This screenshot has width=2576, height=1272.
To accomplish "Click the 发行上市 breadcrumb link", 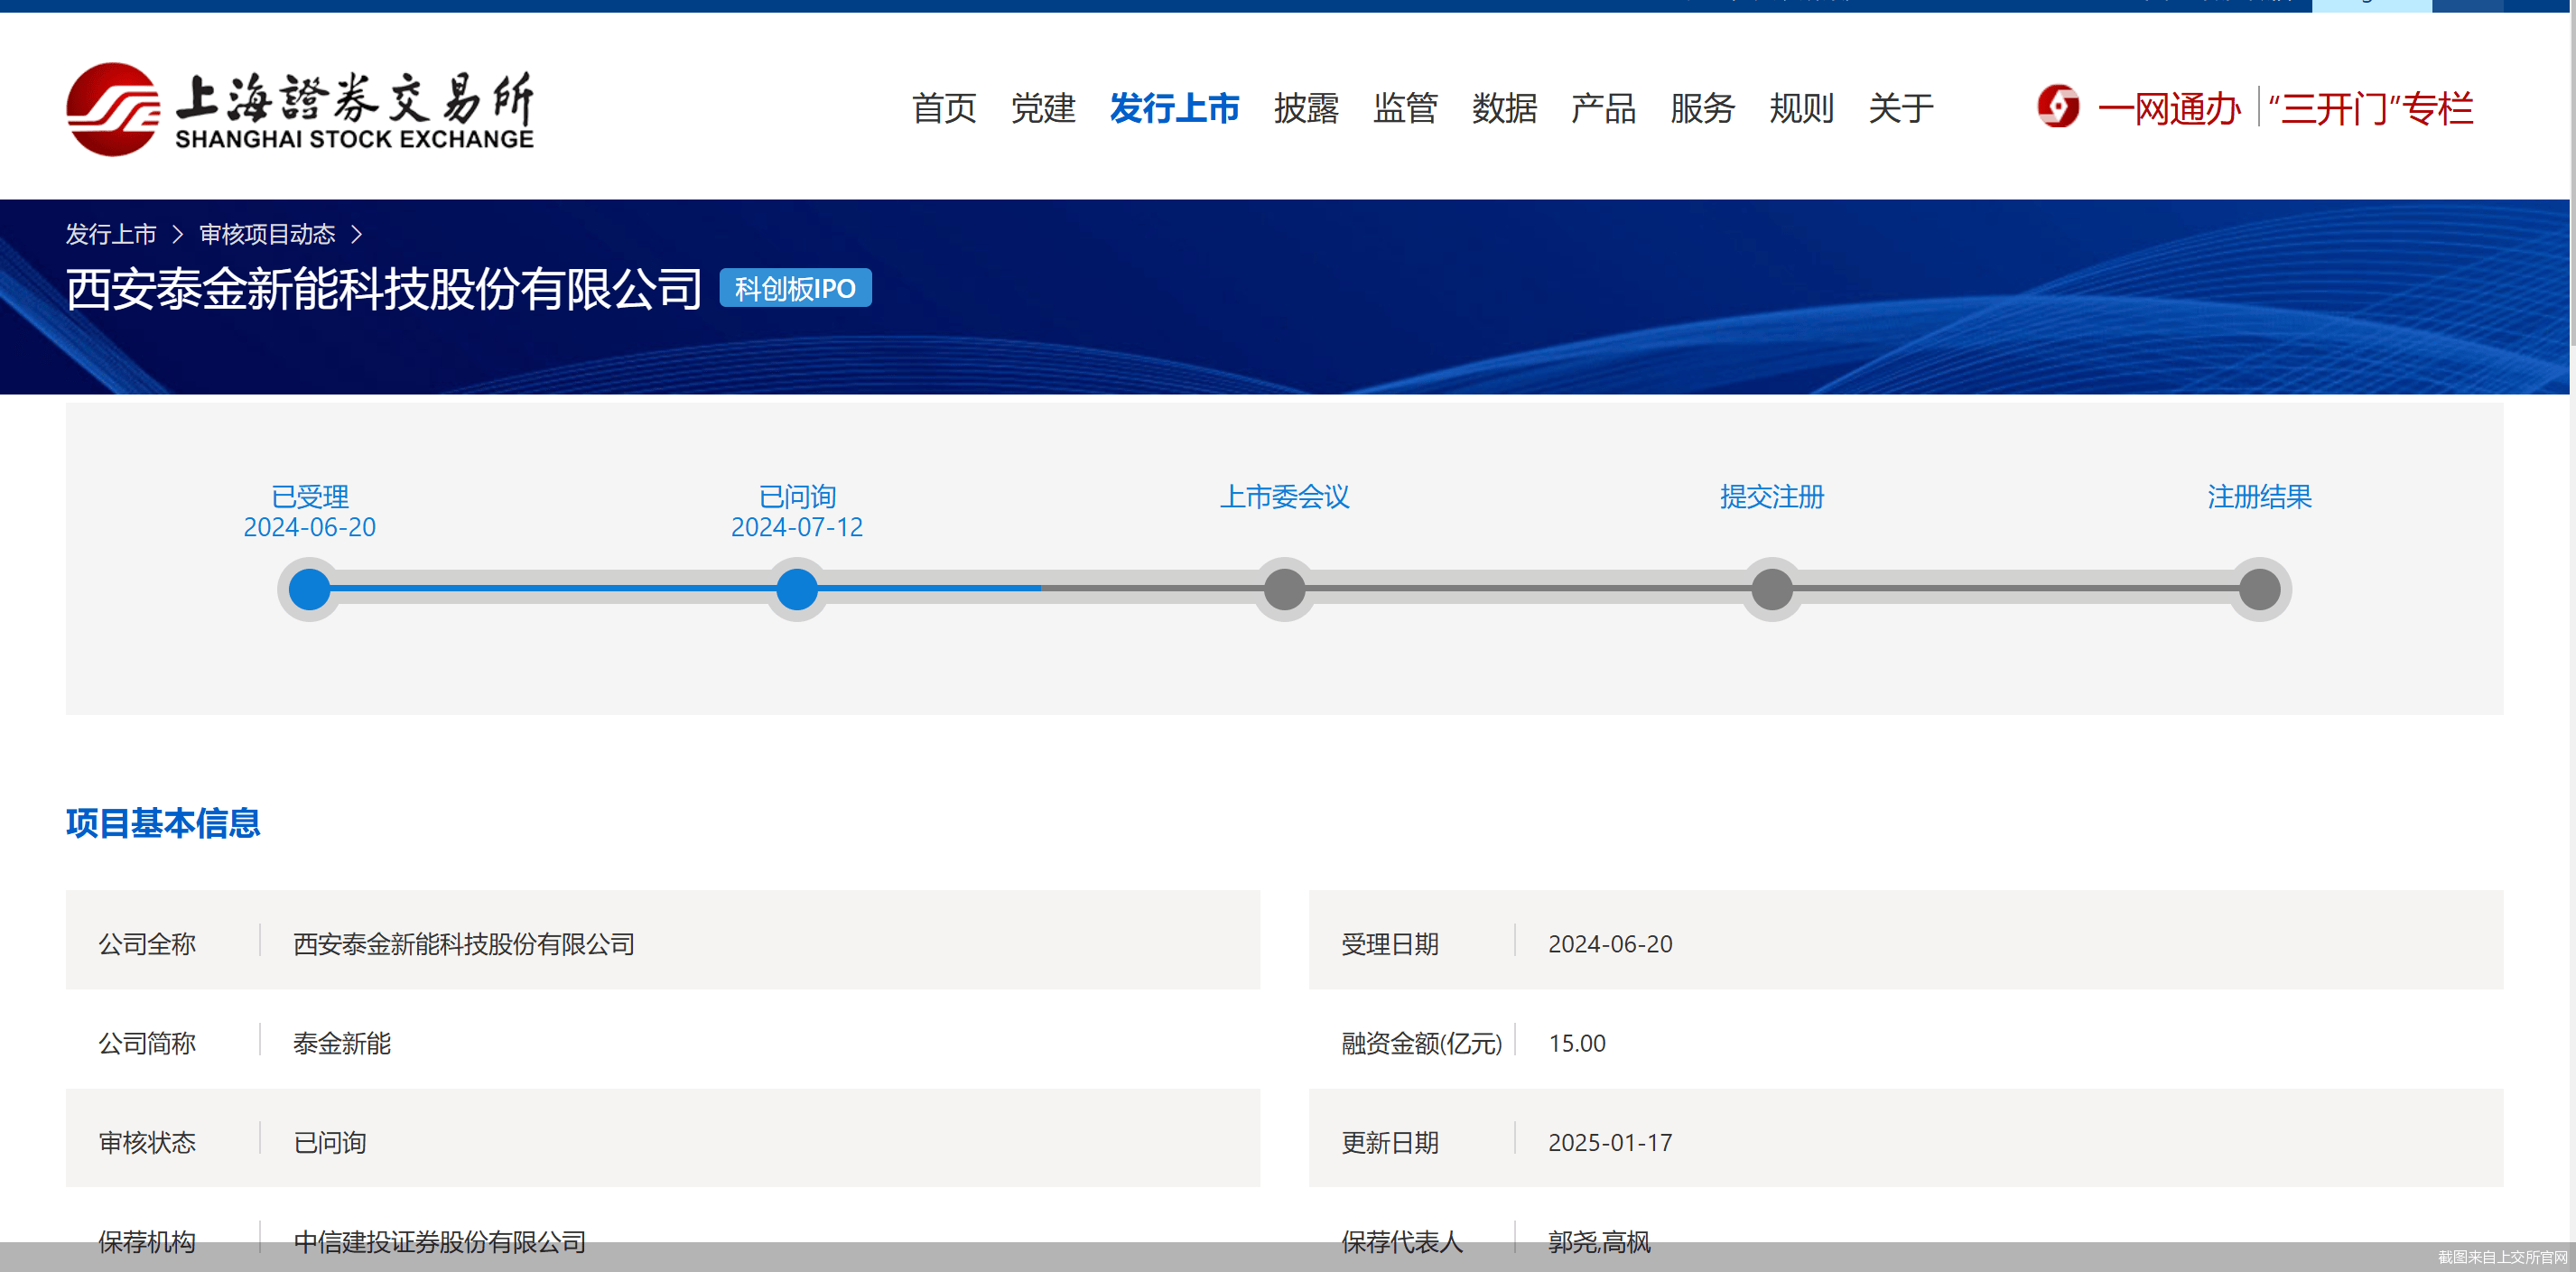I will tap(111, 234).
